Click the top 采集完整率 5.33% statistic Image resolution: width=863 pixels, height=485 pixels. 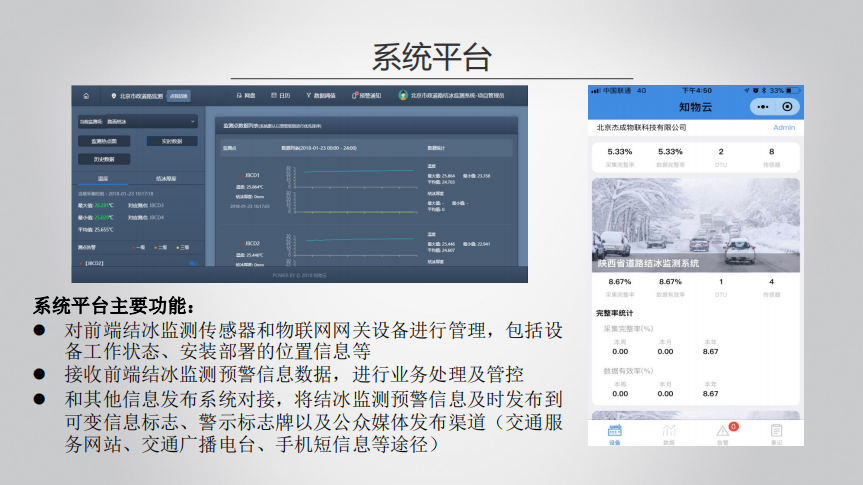[x=620, y=157]
